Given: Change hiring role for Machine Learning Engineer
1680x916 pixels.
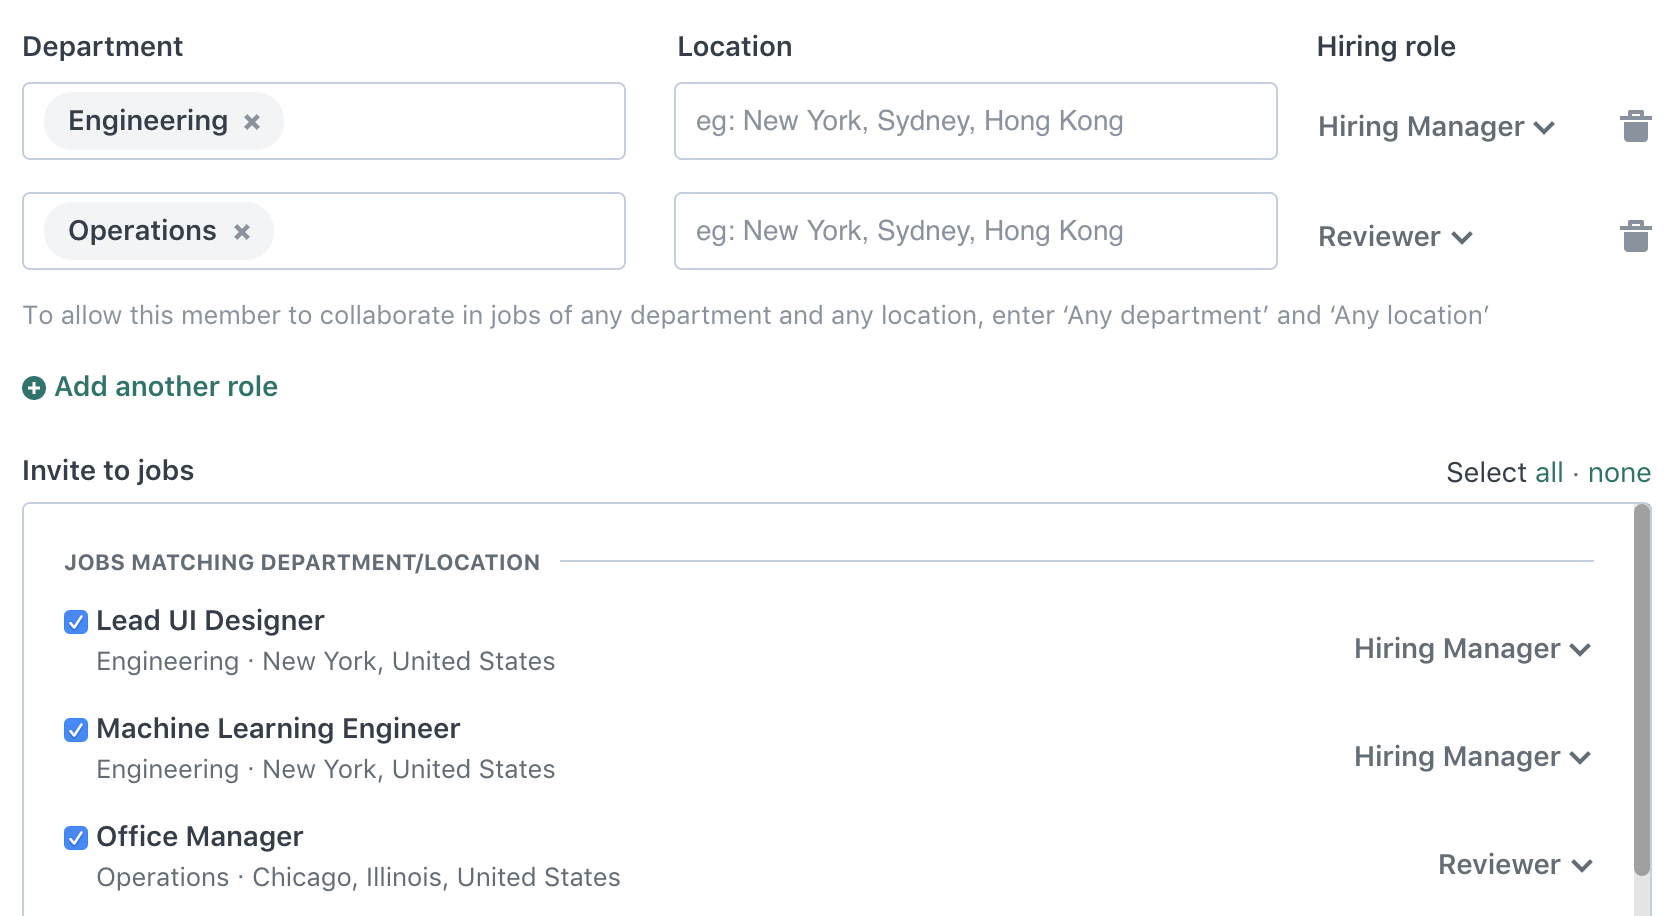Looking at the screenshot, I should point(1472,757).
